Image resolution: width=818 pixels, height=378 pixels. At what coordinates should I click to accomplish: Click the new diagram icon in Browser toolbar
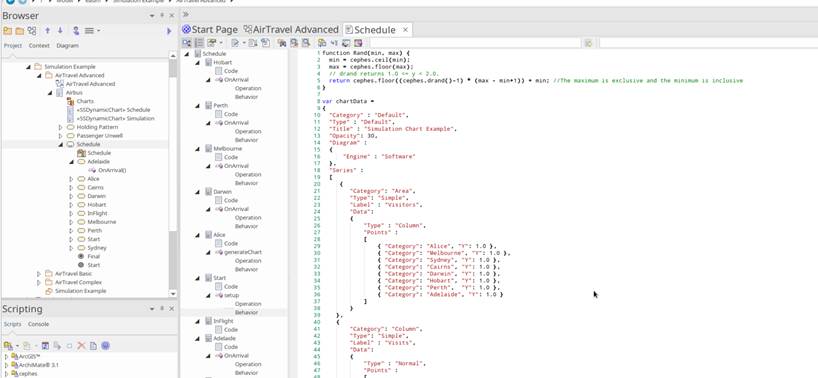(32, 31)
